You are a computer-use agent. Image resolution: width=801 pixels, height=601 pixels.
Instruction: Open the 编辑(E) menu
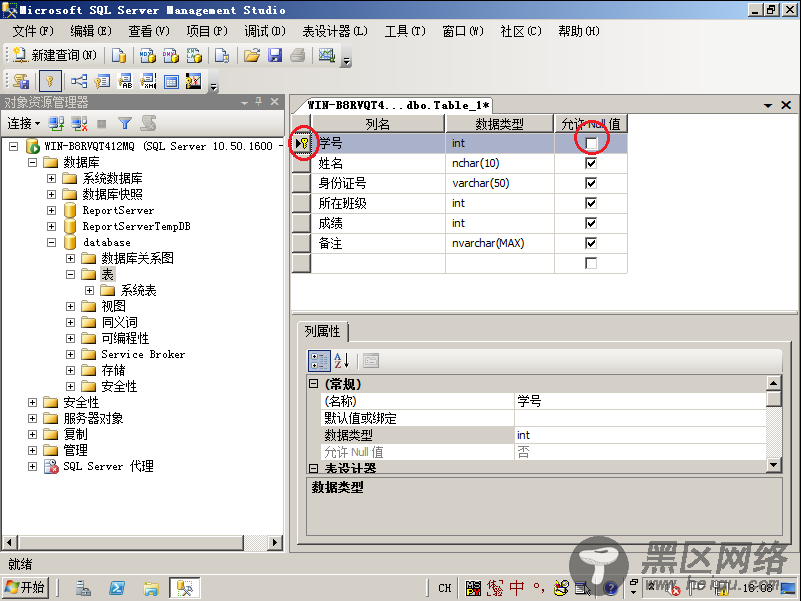(91, 31)
